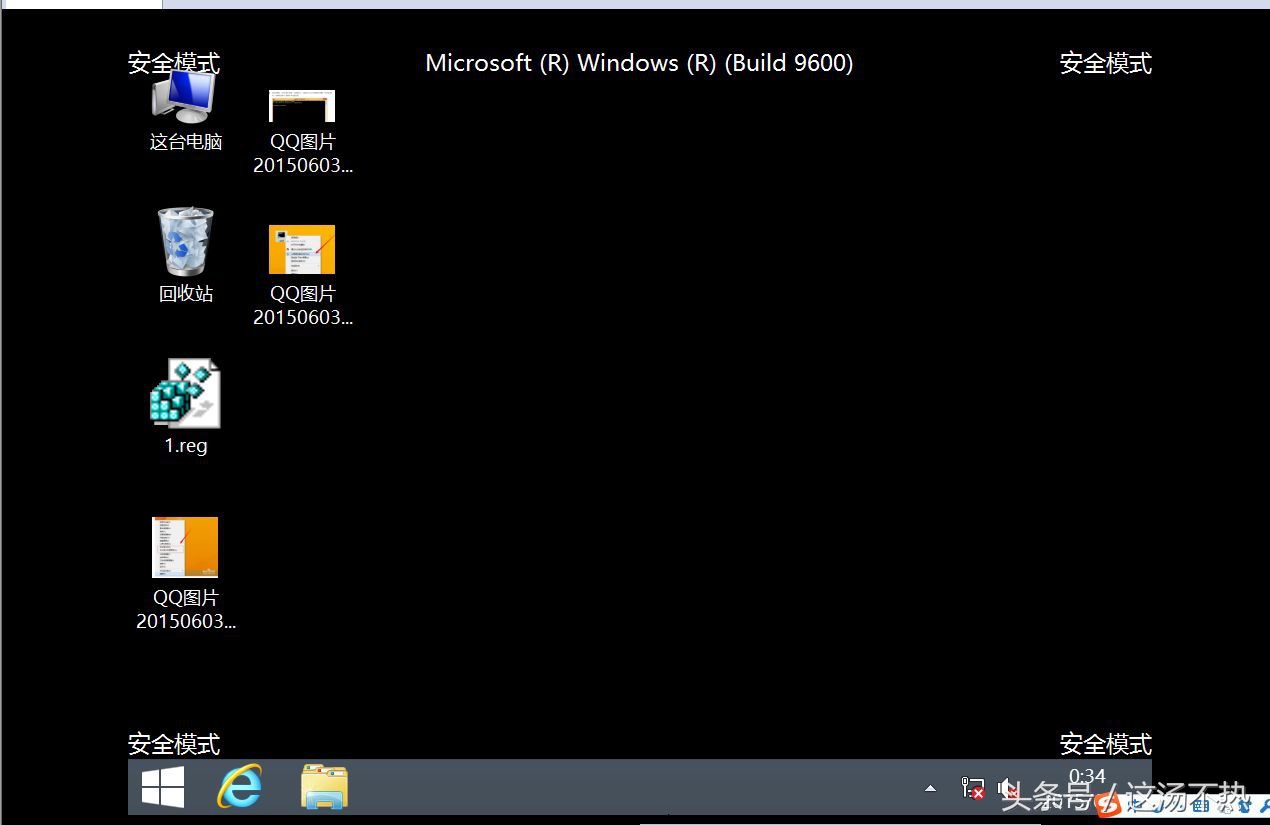Click the 这台电脑 label text

click(x=186, y=141)
